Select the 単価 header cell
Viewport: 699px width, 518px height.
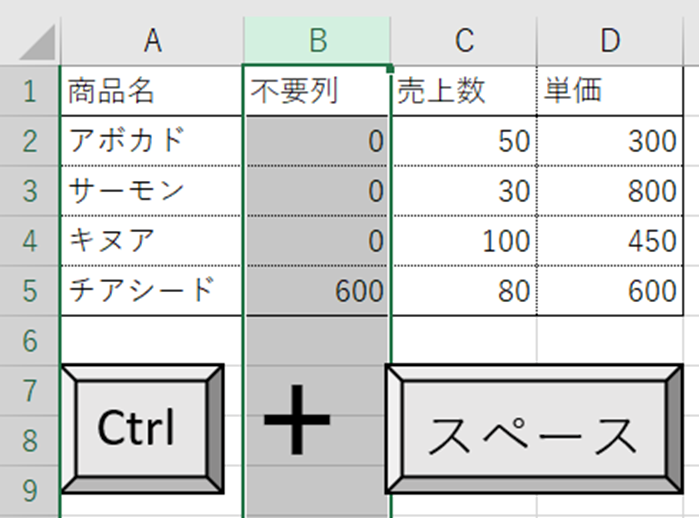[x=610, y=92]
